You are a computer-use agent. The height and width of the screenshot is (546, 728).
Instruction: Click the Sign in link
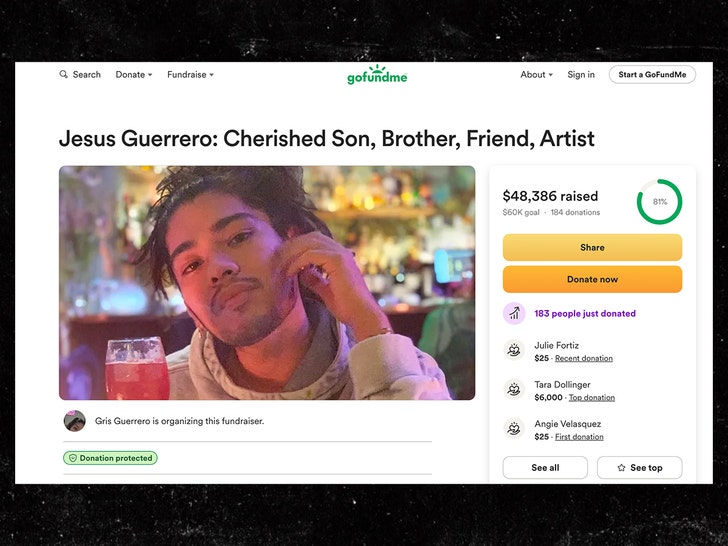coord(581,75)
